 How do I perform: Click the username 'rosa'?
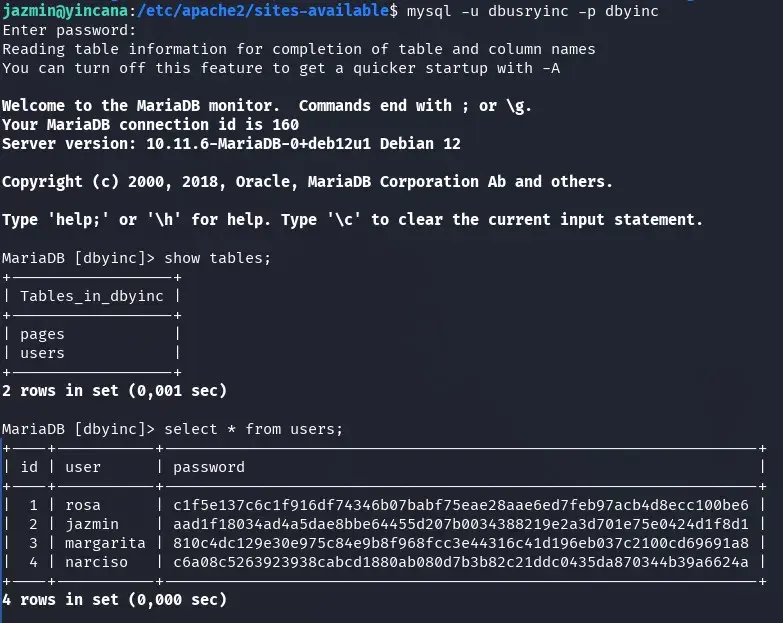pos(83,505)
